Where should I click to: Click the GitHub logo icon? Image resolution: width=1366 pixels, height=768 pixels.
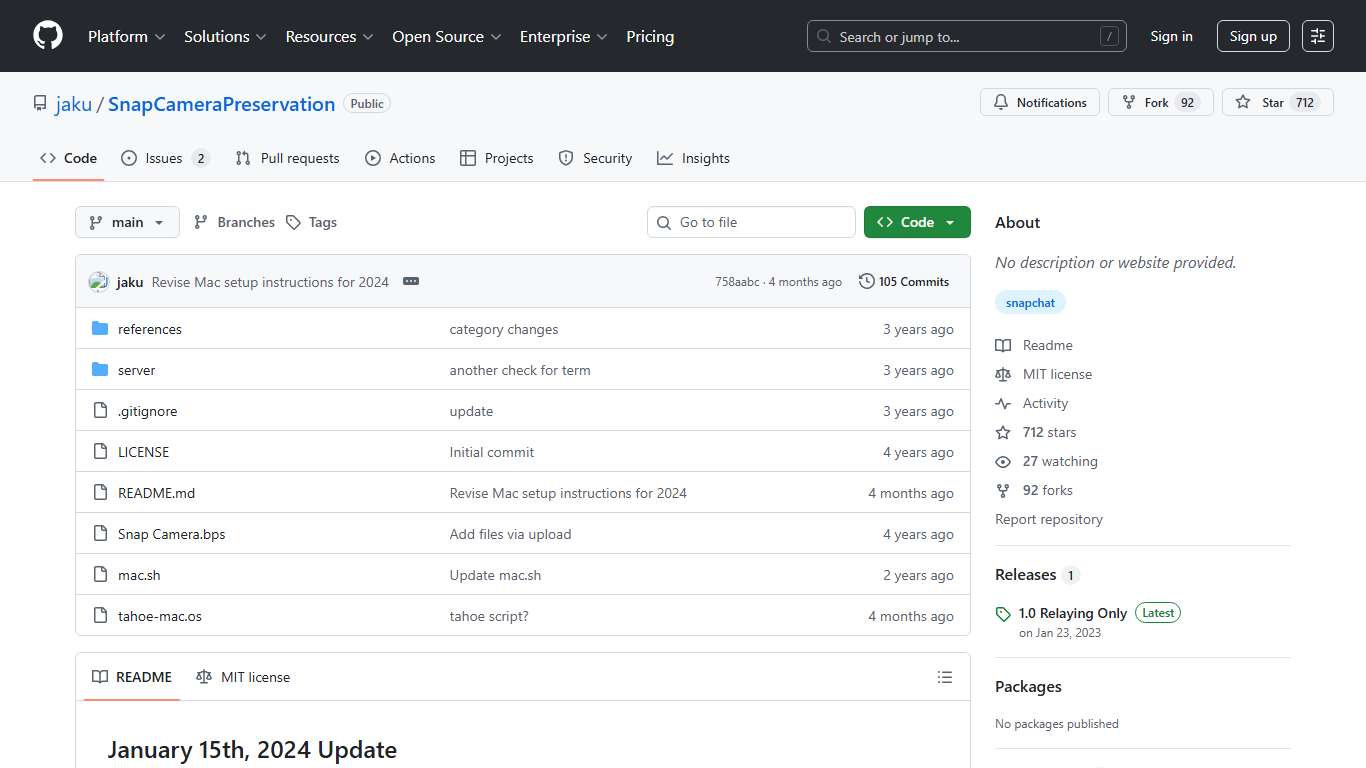tap(48, 36)
